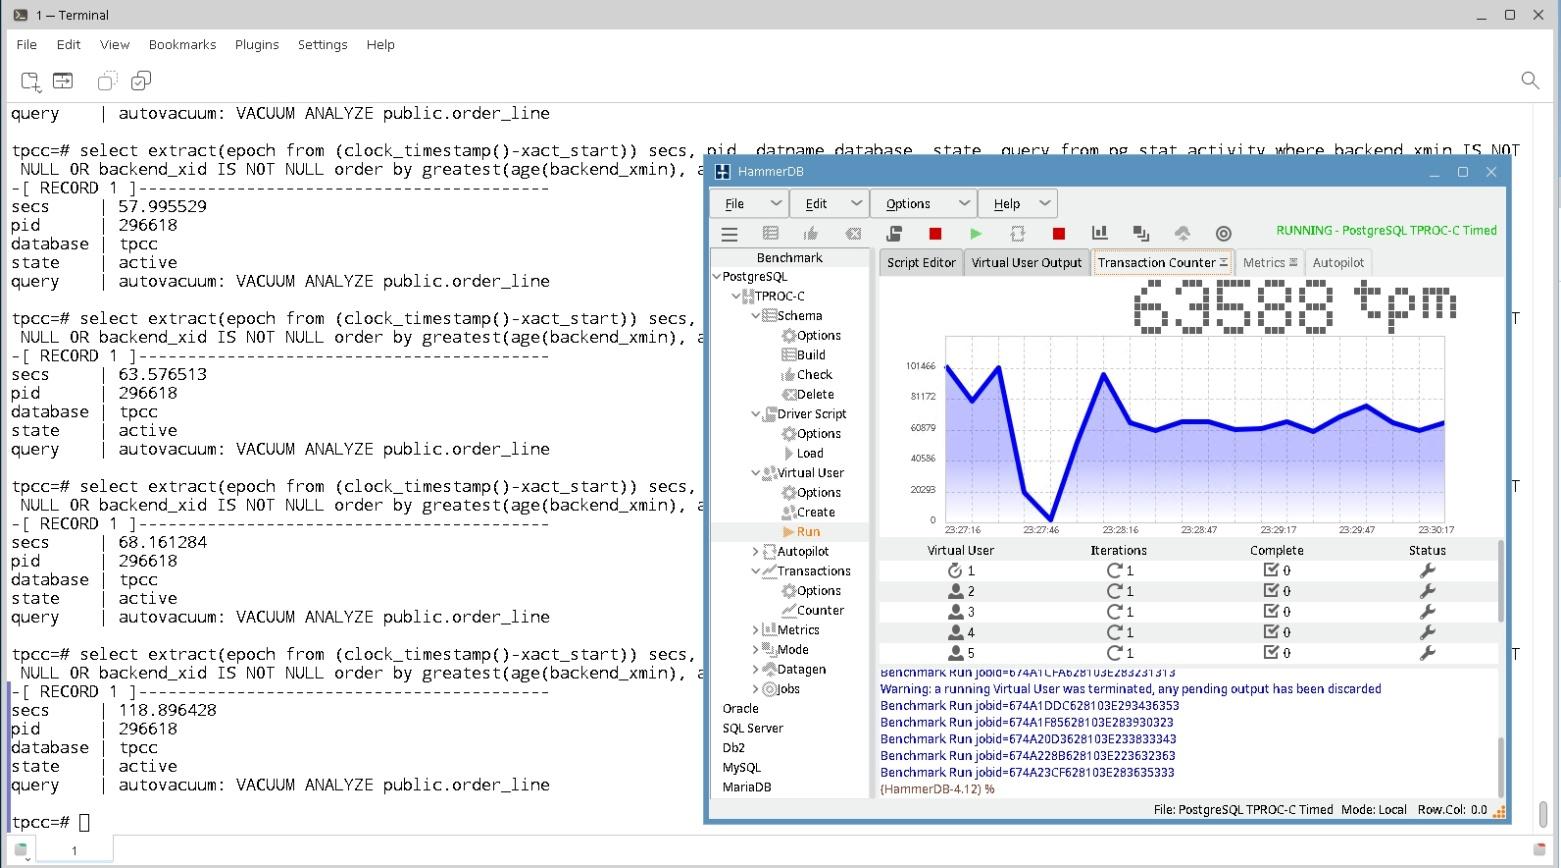Click the first red stop icon in toolbar
Viewport: 1561px width, 868px height.
[935, 234]
